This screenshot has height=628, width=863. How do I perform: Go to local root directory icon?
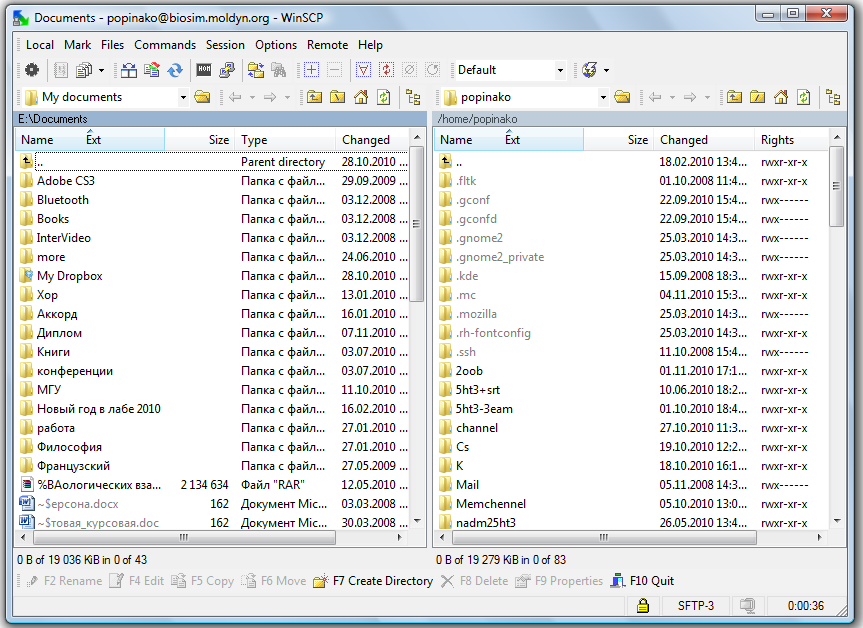[x=337, y=97]
